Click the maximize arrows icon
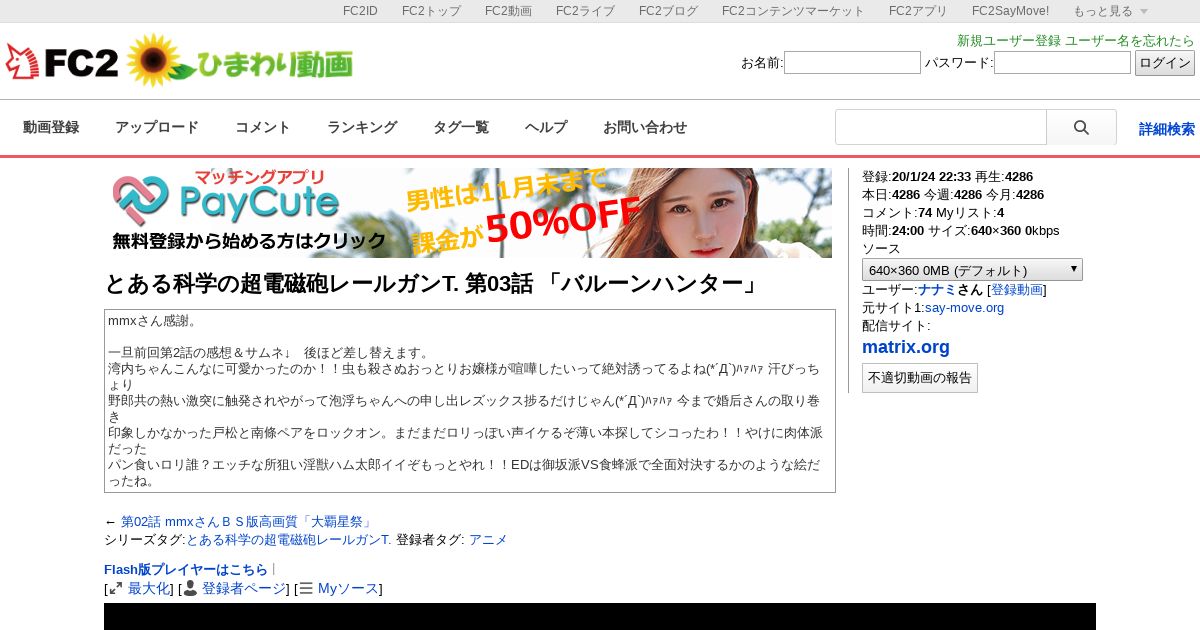 click(x=116, y=589)
